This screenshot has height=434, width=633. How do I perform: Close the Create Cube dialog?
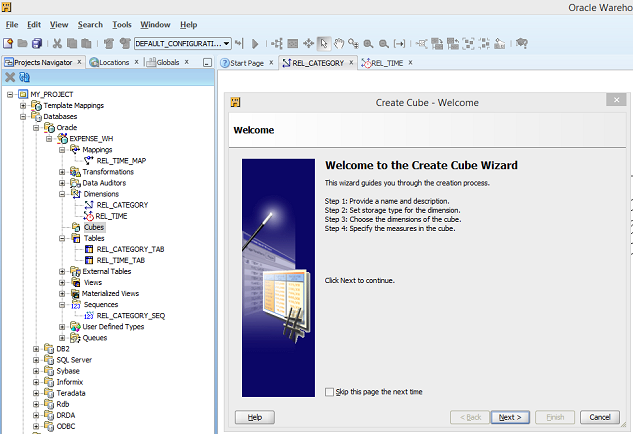click(x=616, y=100)
